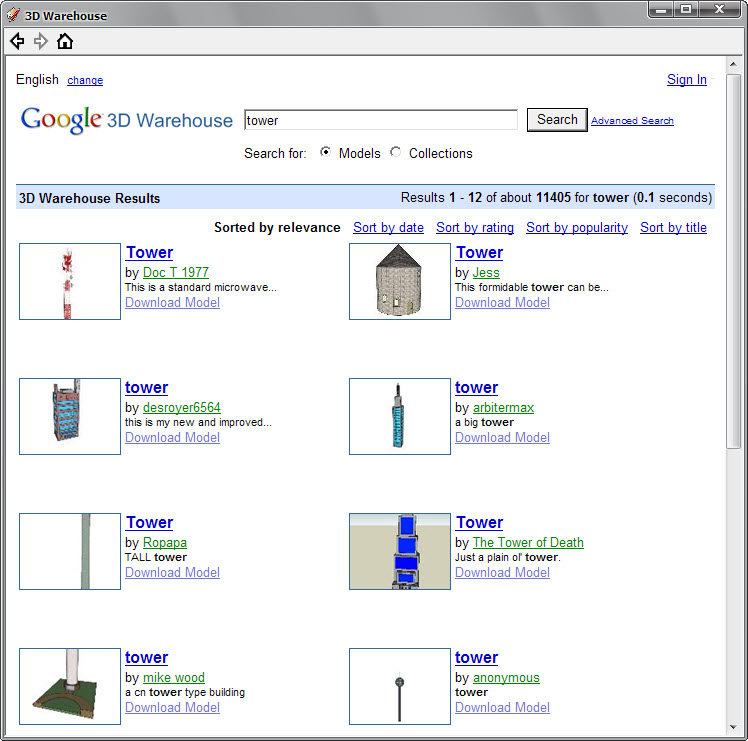Download Model for the anonymous tower

click(502, 708)
